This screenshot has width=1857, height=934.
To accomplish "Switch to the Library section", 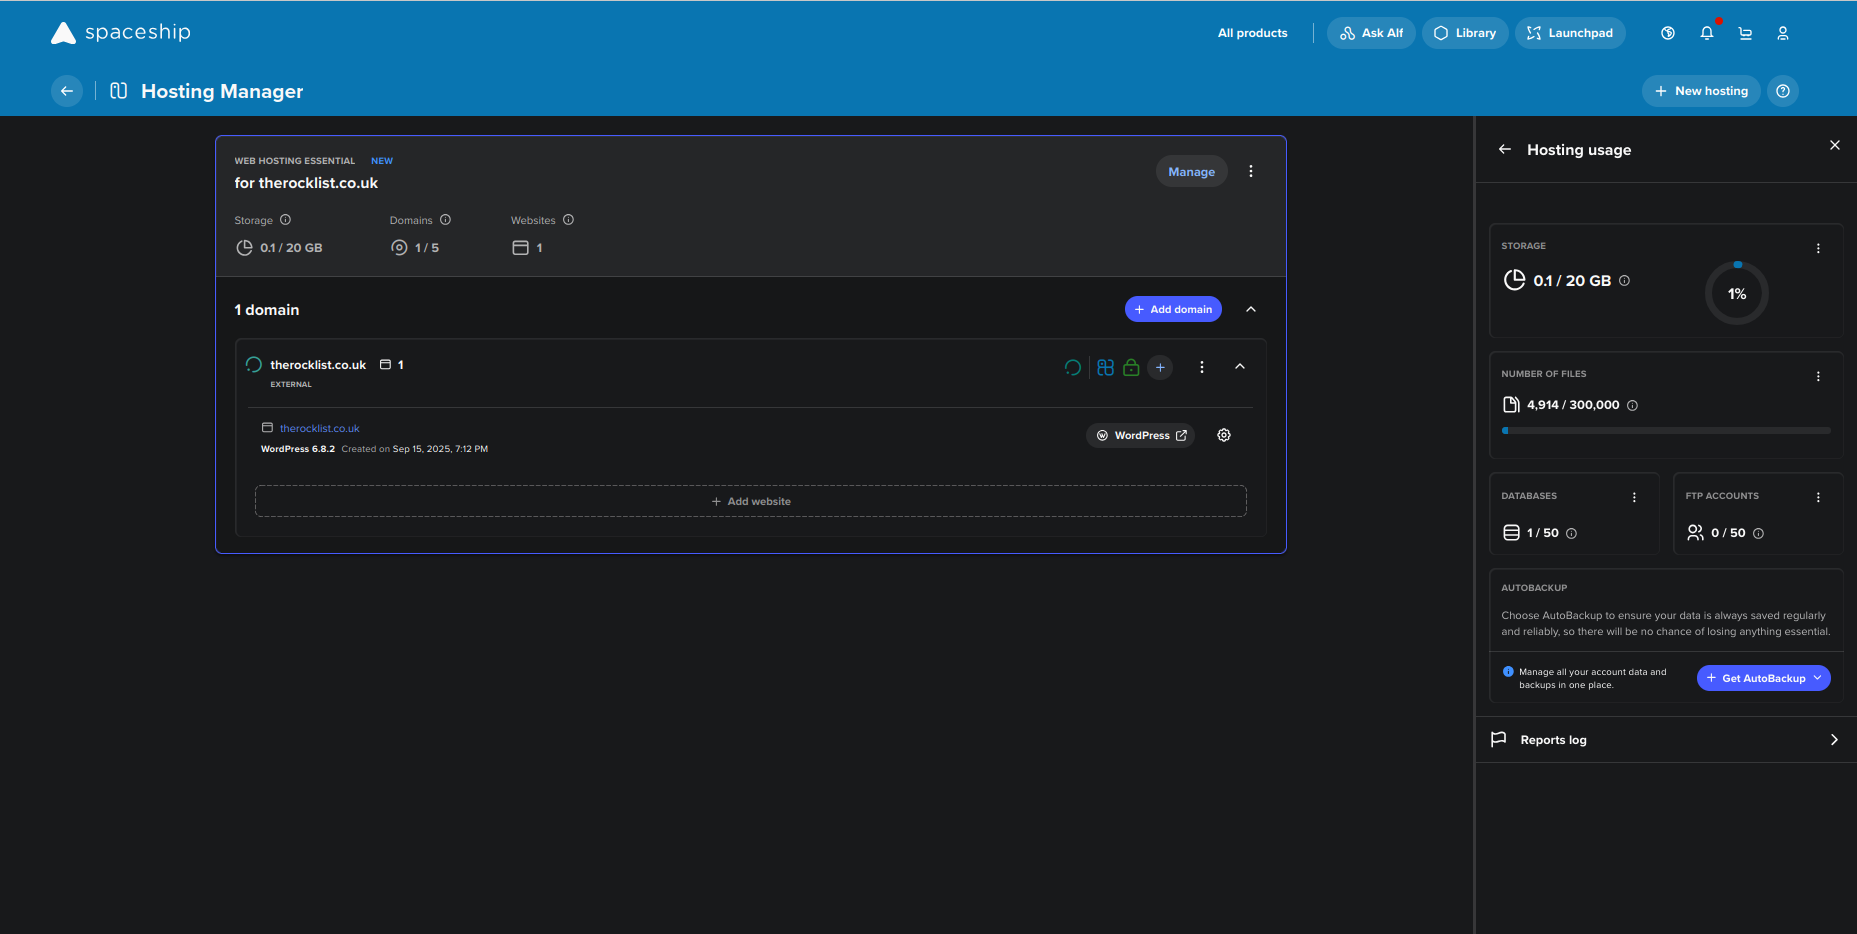I will pyautogui.click(x=1465, y=32).
